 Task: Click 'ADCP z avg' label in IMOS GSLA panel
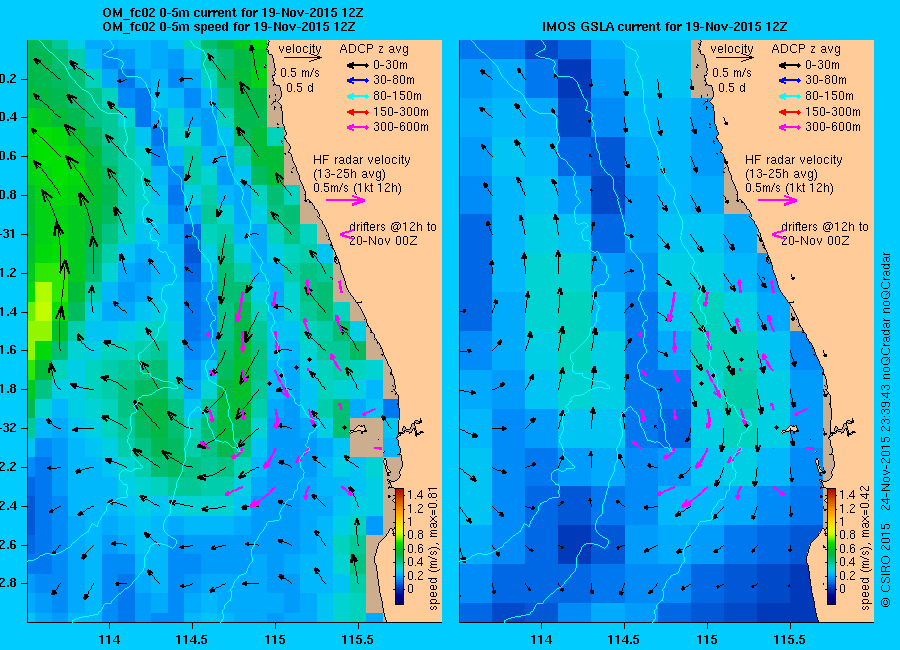tap(806, 49)
